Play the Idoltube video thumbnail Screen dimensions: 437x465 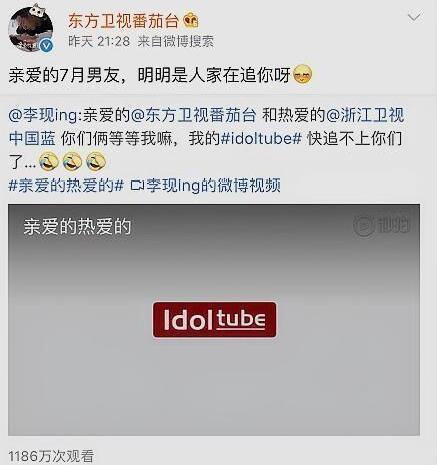pyautogui.click(x=214, y=320)
